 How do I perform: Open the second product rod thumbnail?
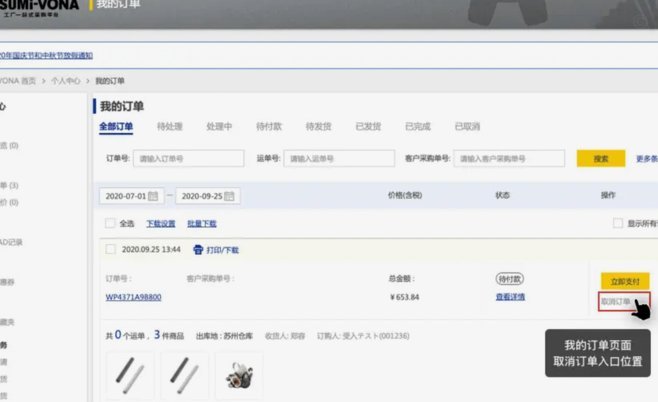185,376
